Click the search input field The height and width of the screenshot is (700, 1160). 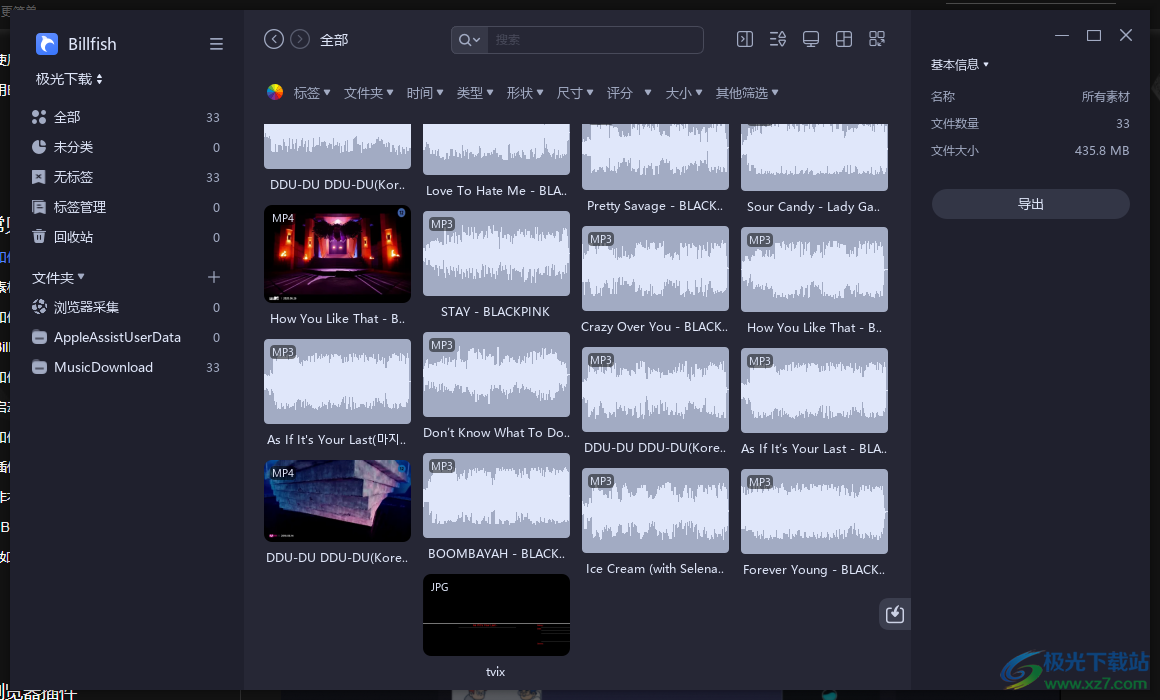coord(595,40)
